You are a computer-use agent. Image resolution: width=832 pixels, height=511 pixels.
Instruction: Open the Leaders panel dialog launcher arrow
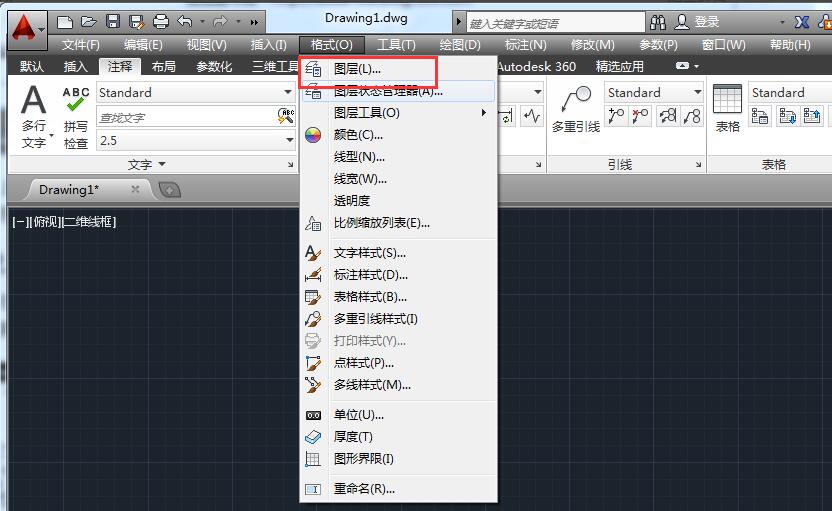pos(698,165)
